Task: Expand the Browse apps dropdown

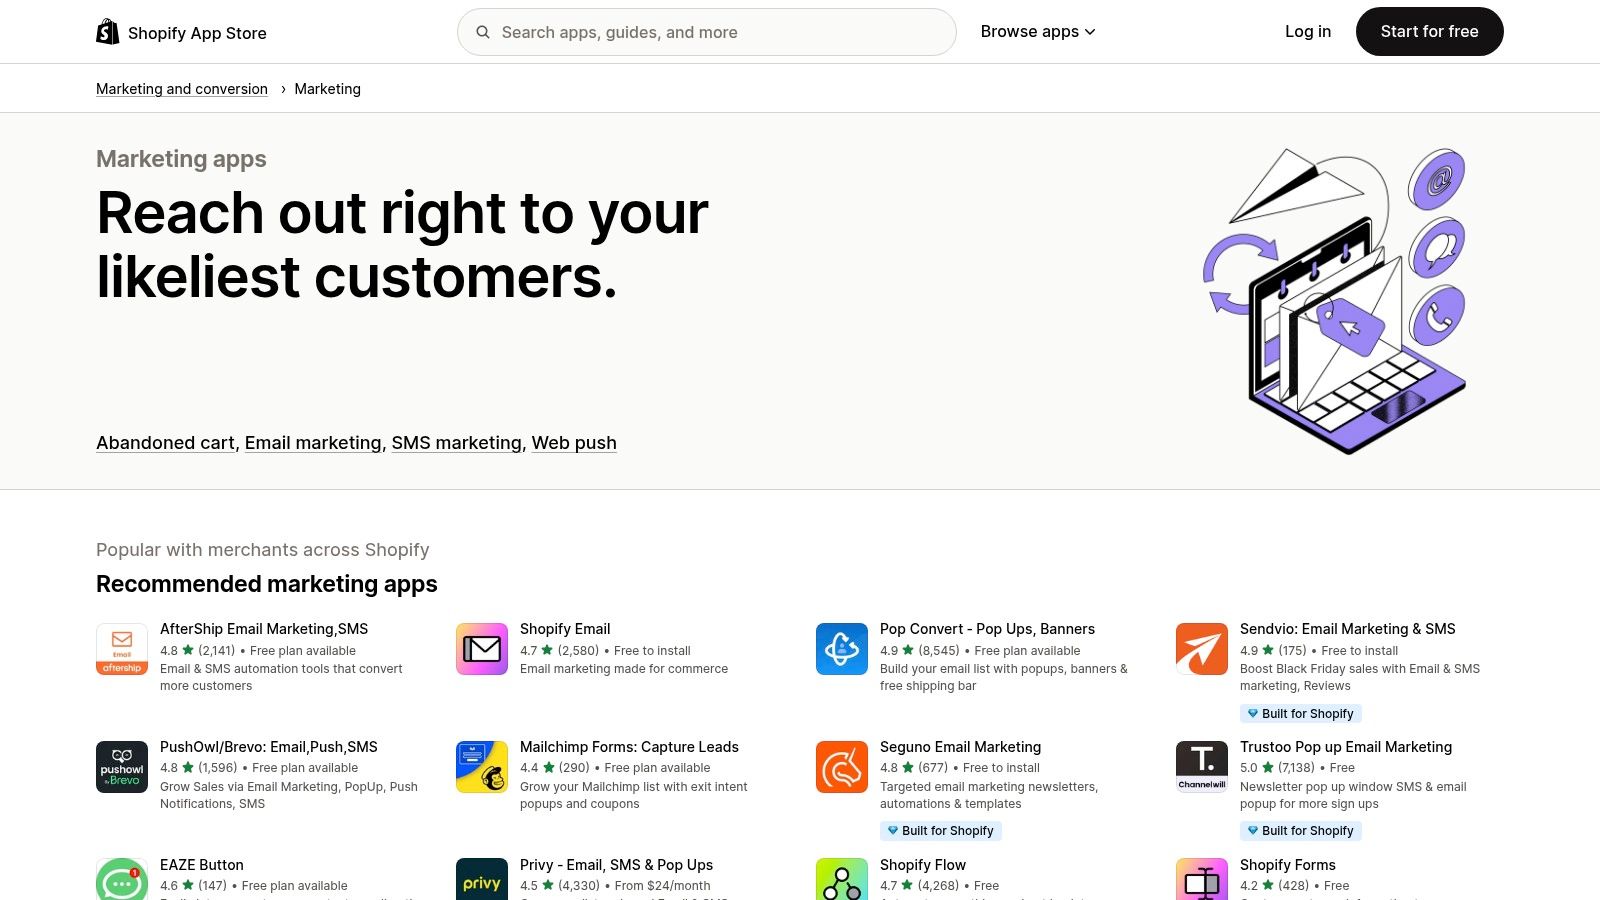Action: pos(1037,31)
